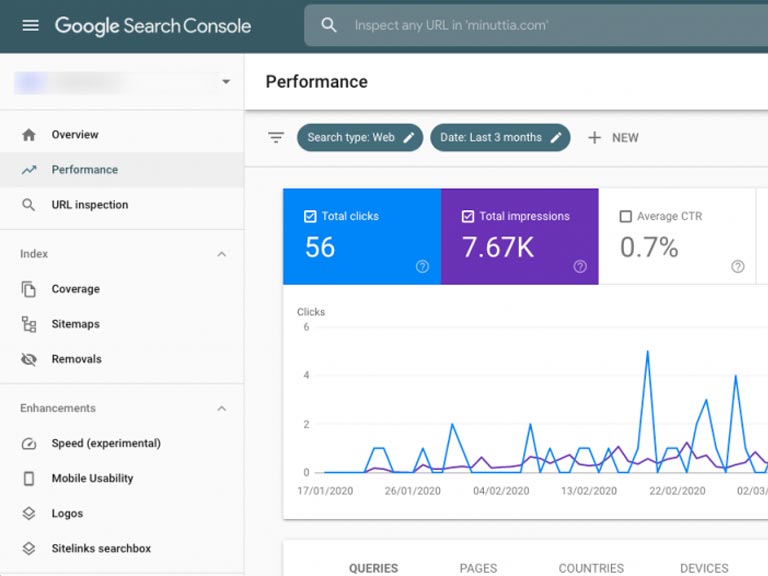Open the Sitemaps report
Screen dimensions: 768x576
click(121, 324)
